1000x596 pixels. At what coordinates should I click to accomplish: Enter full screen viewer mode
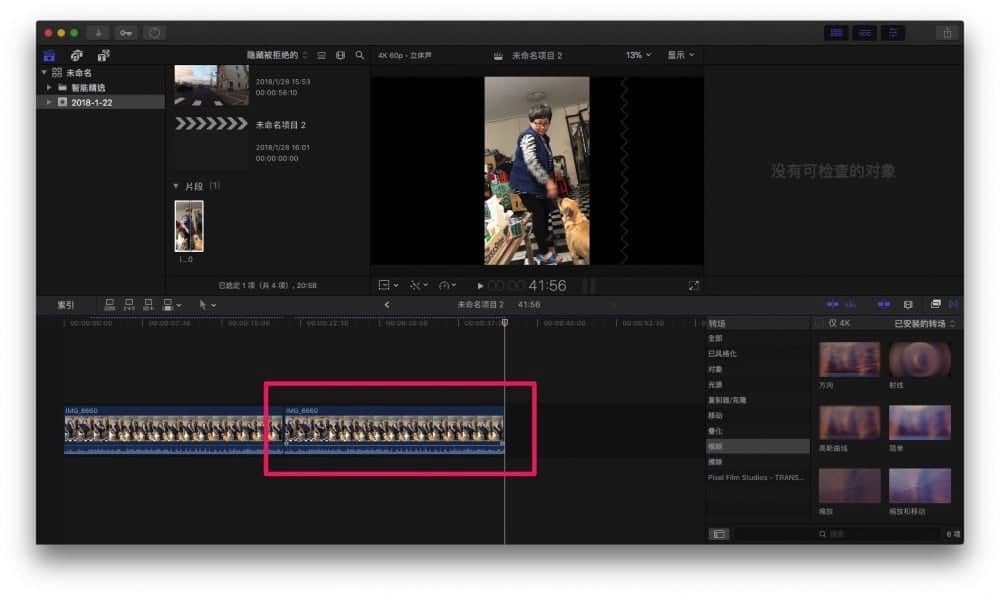(x=693, y=286)
